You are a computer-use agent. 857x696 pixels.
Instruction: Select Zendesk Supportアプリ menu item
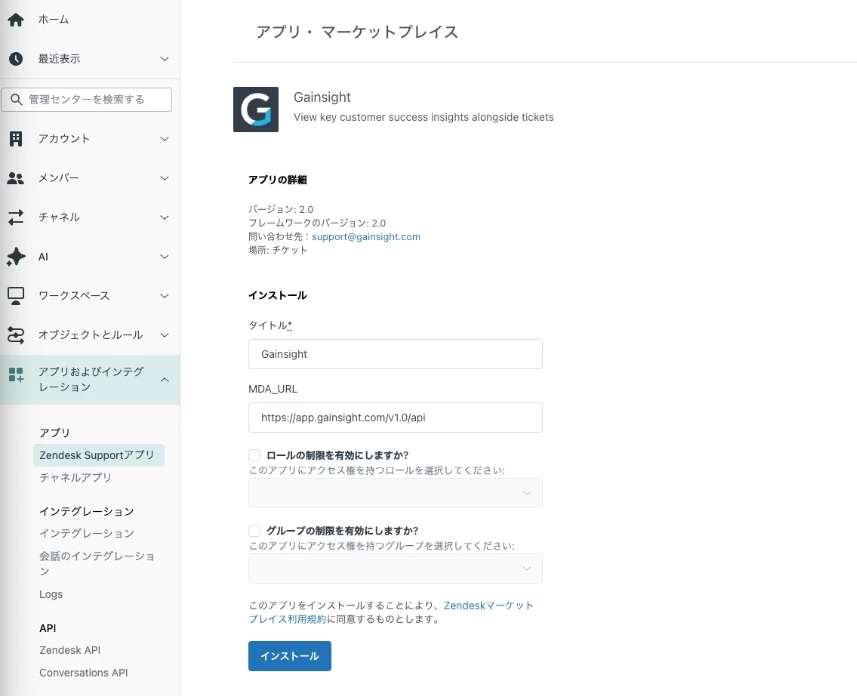pyautogui.click(x=98, y=455)
